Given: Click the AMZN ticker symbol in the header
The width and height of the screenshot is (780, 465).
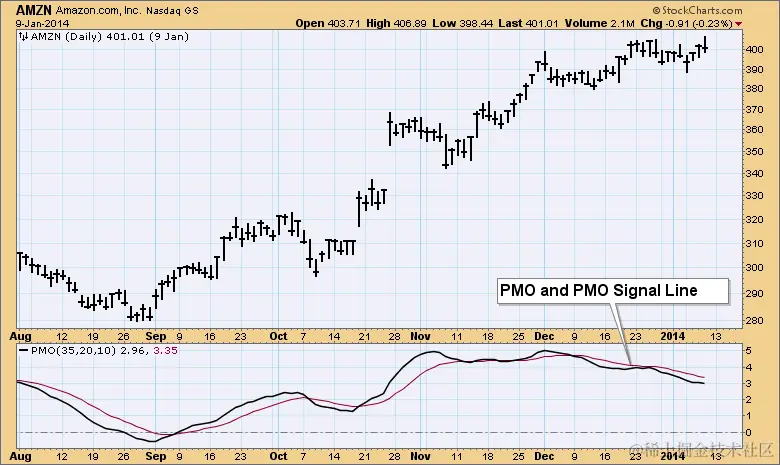Looking at the screenshot, I should point(34,10).
